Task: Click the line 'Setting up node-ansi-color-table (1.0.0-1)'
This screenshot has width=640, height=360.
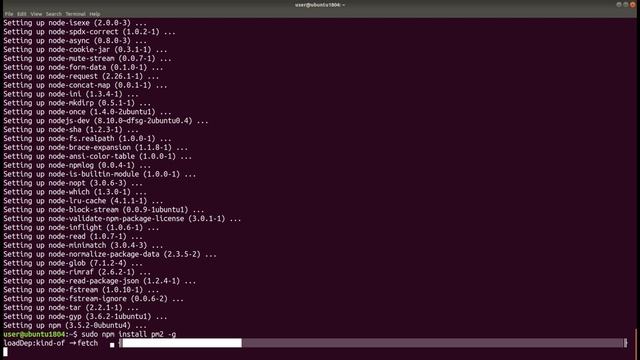Action: (97, 156)
